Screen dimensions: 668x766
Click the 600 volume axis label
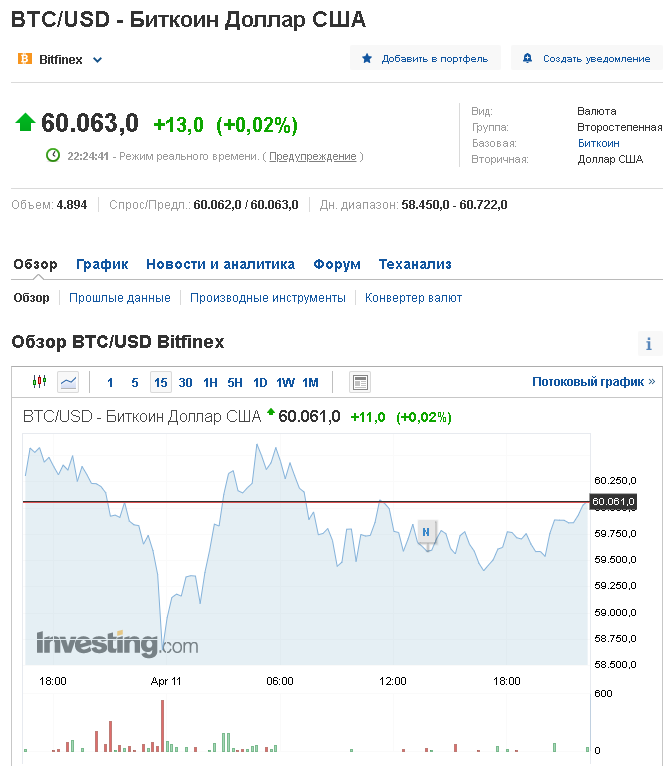603,694
